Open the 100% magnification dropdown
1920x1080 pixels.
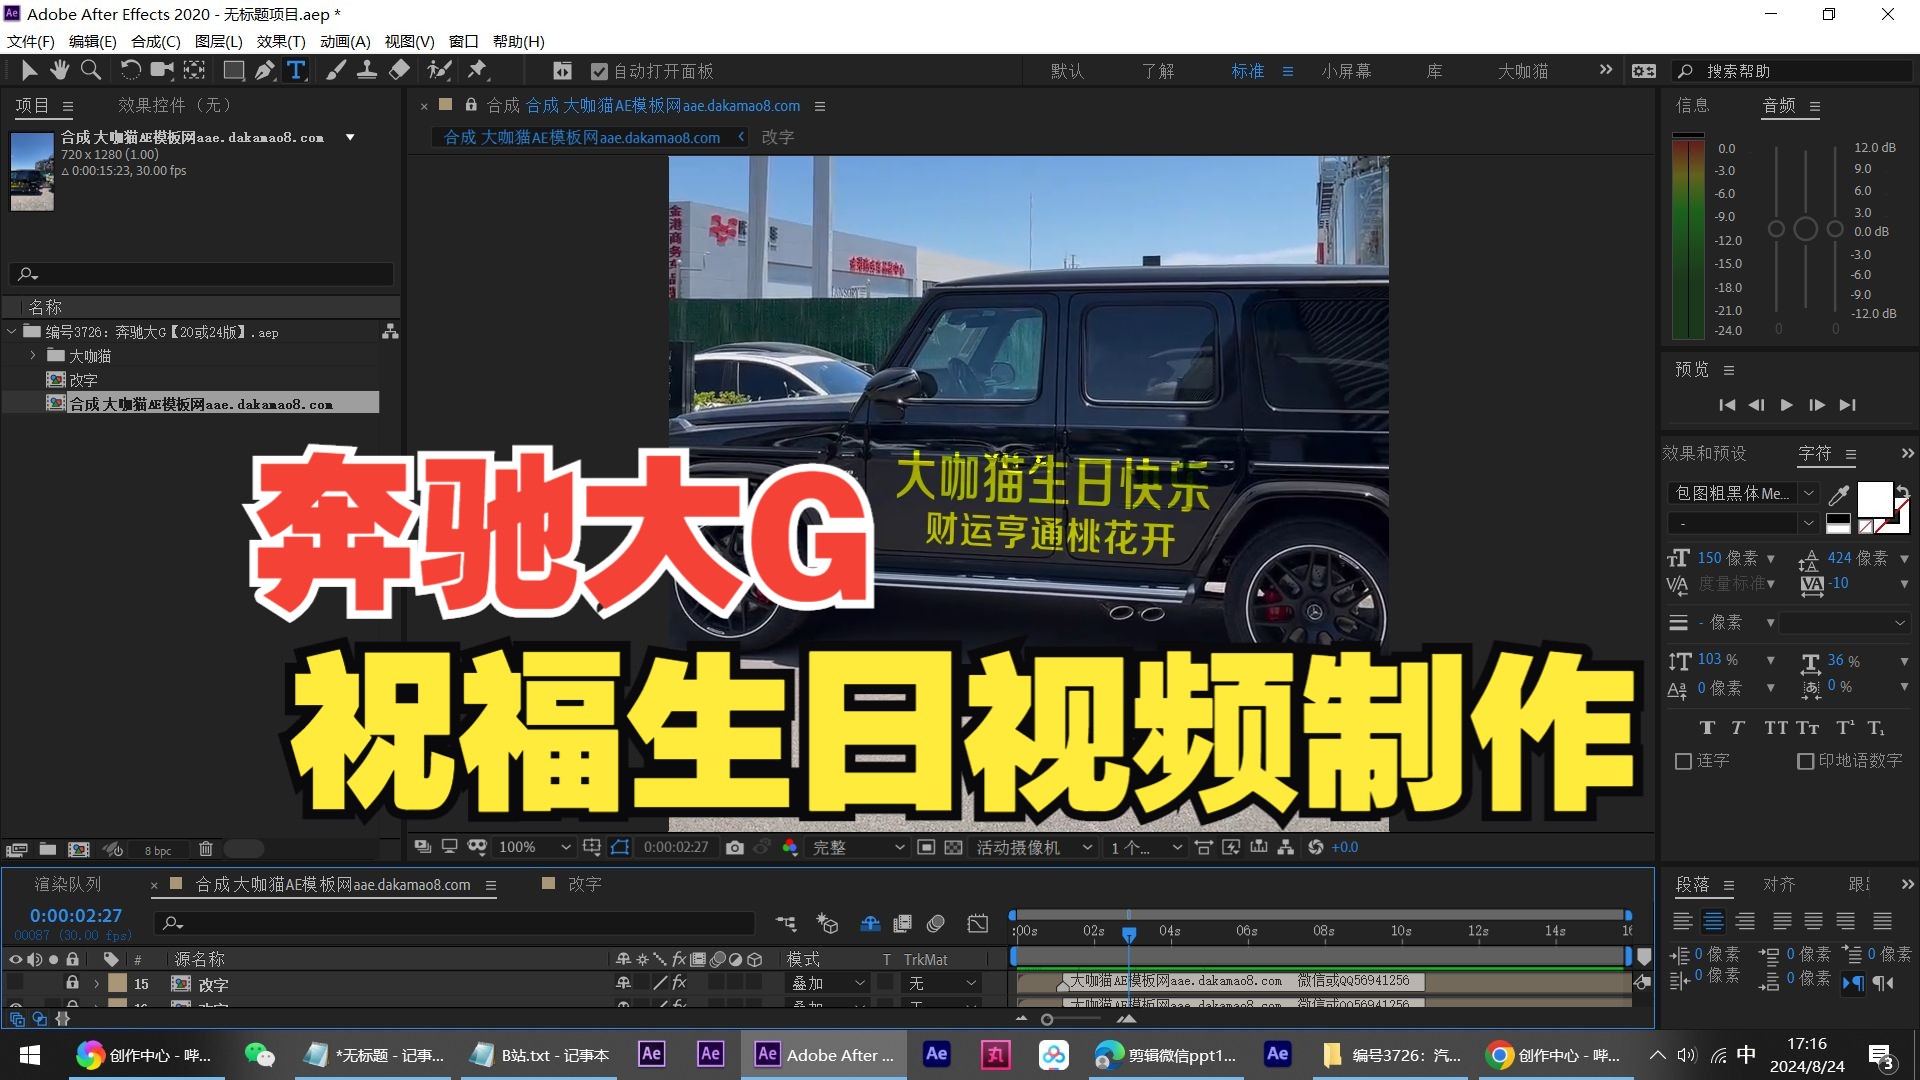[x=534, y=847]
